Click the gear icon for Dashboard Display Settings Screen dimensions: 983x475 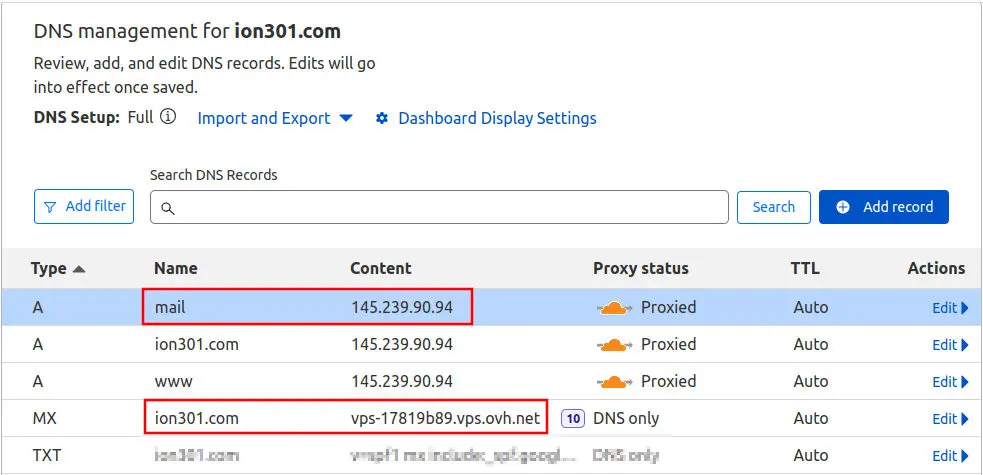[x=382, y=118]
